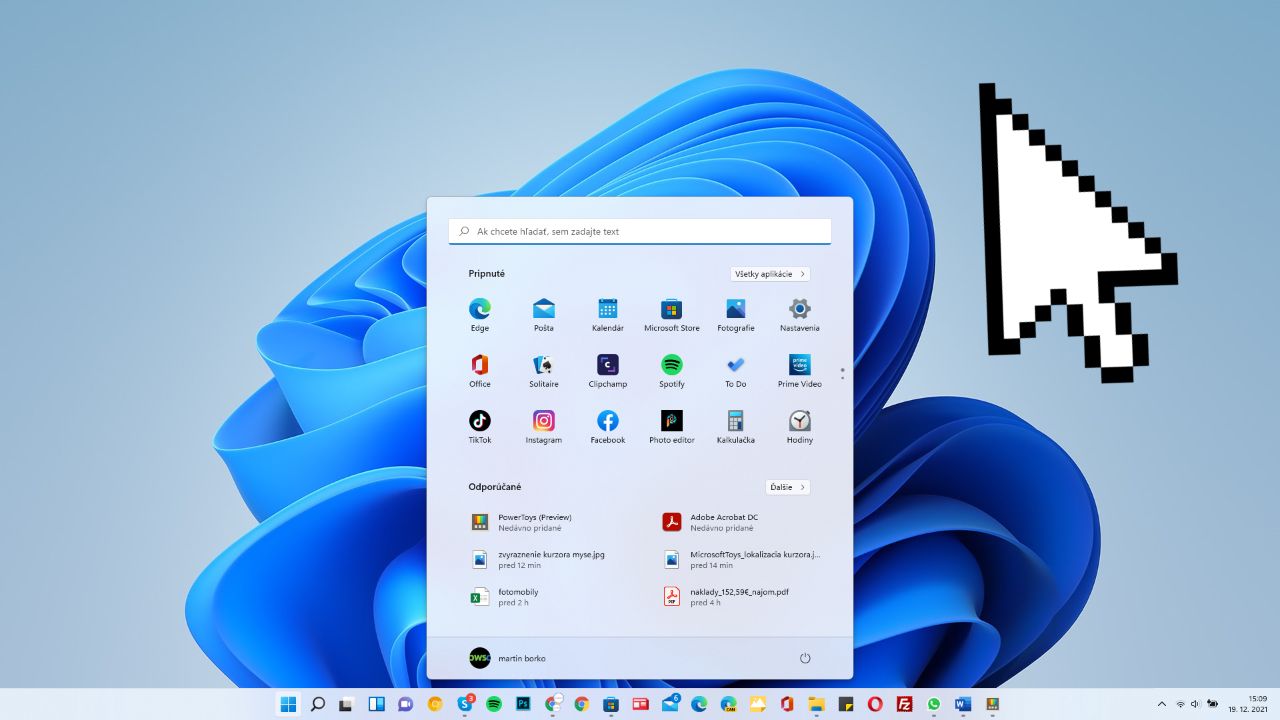Launch TikTok from pinned apps
Screen dimensions: 1280x720
(x=480, y=426)
